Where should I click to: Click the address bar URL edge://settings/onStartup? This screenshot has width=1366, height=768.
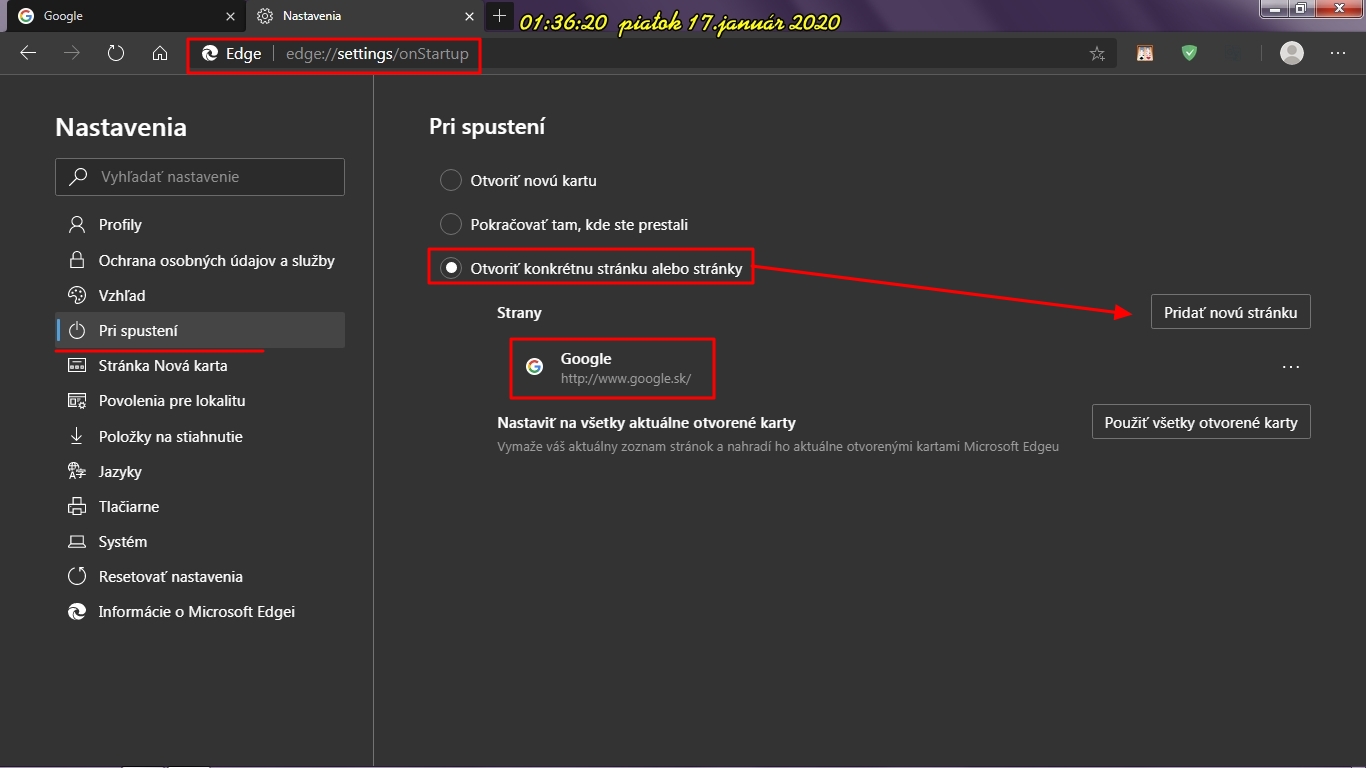tap(377, 54)
